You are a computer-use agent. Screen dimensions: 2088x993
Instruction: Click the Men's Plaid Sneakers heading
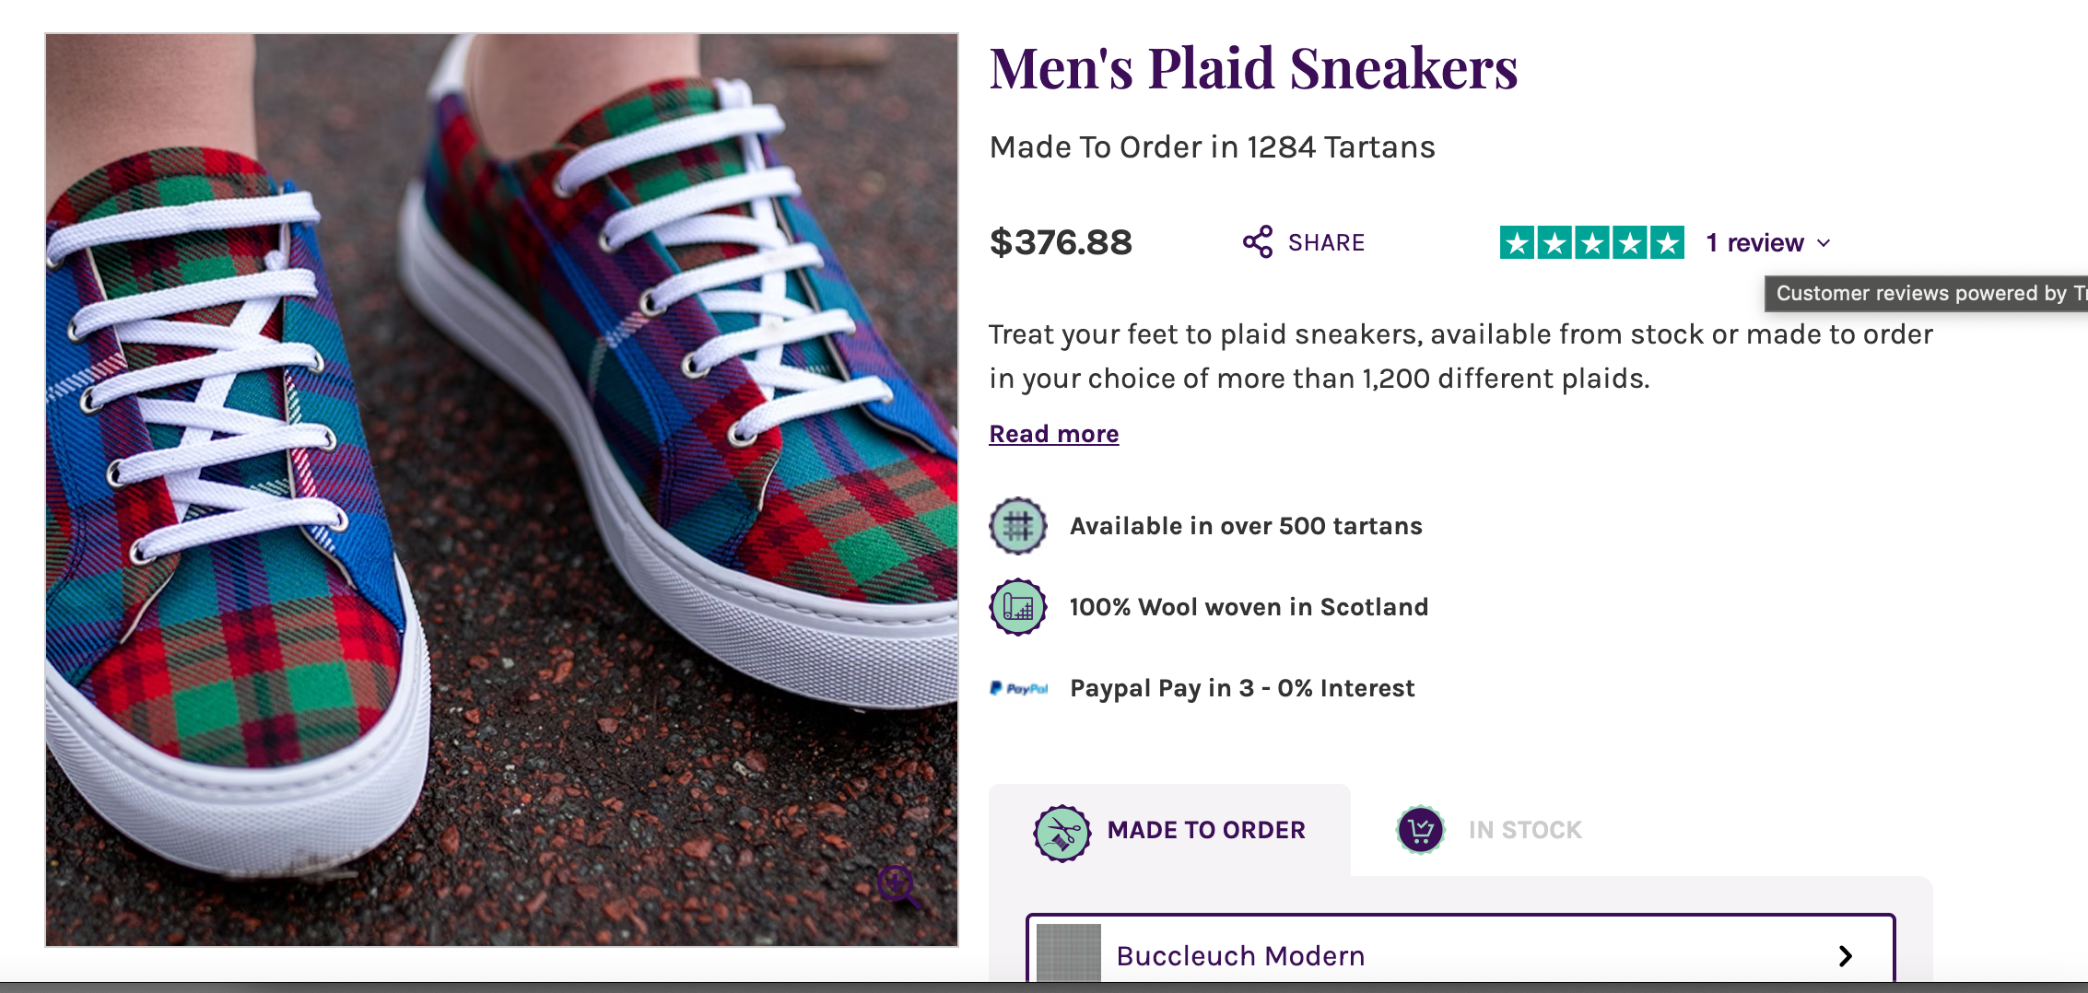[1253, 69]
